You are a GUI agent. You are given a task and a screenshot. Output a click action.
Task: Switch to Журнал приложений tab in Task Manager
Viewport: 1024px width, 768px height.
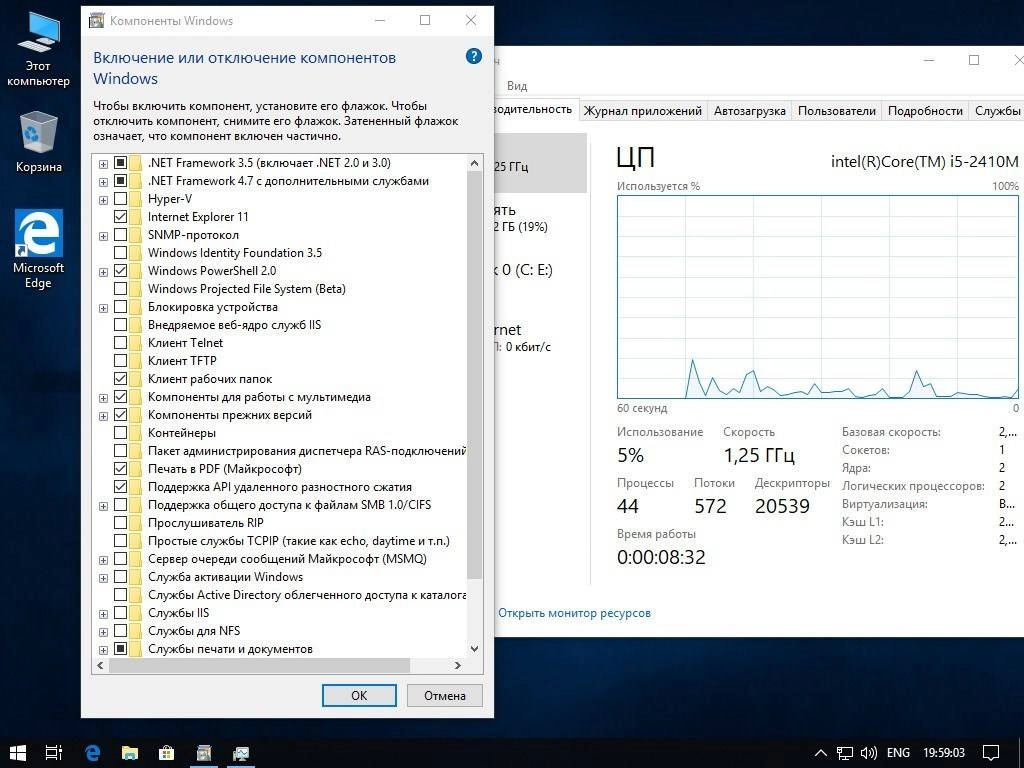pos(642,110)
